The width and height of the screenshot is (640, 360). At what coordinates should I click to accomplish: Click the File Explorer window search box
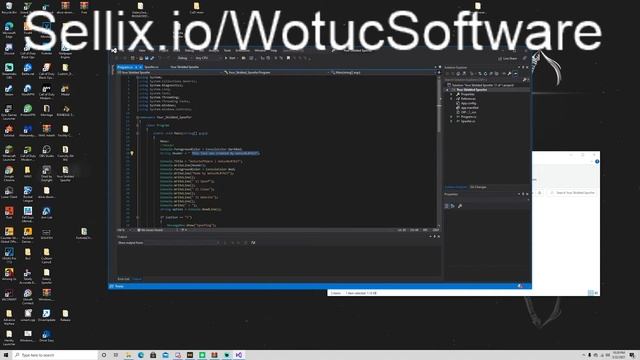tap(572, 193)
